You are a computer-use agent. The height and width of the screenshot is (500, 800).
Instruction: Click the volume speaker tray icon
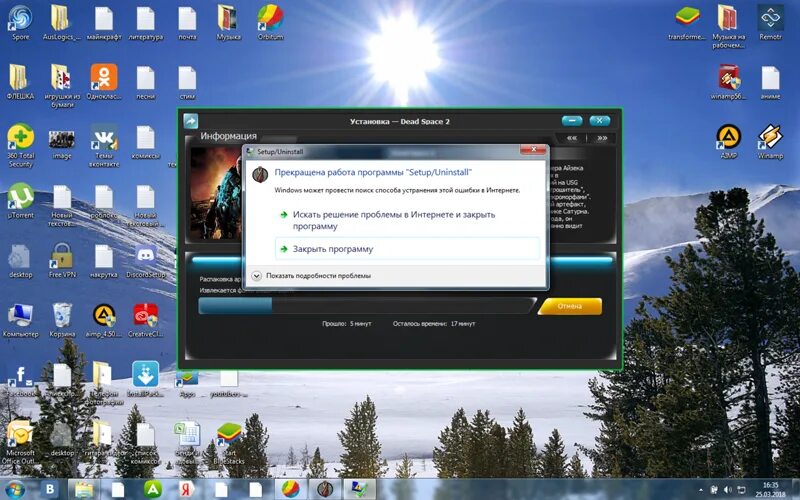727,490
